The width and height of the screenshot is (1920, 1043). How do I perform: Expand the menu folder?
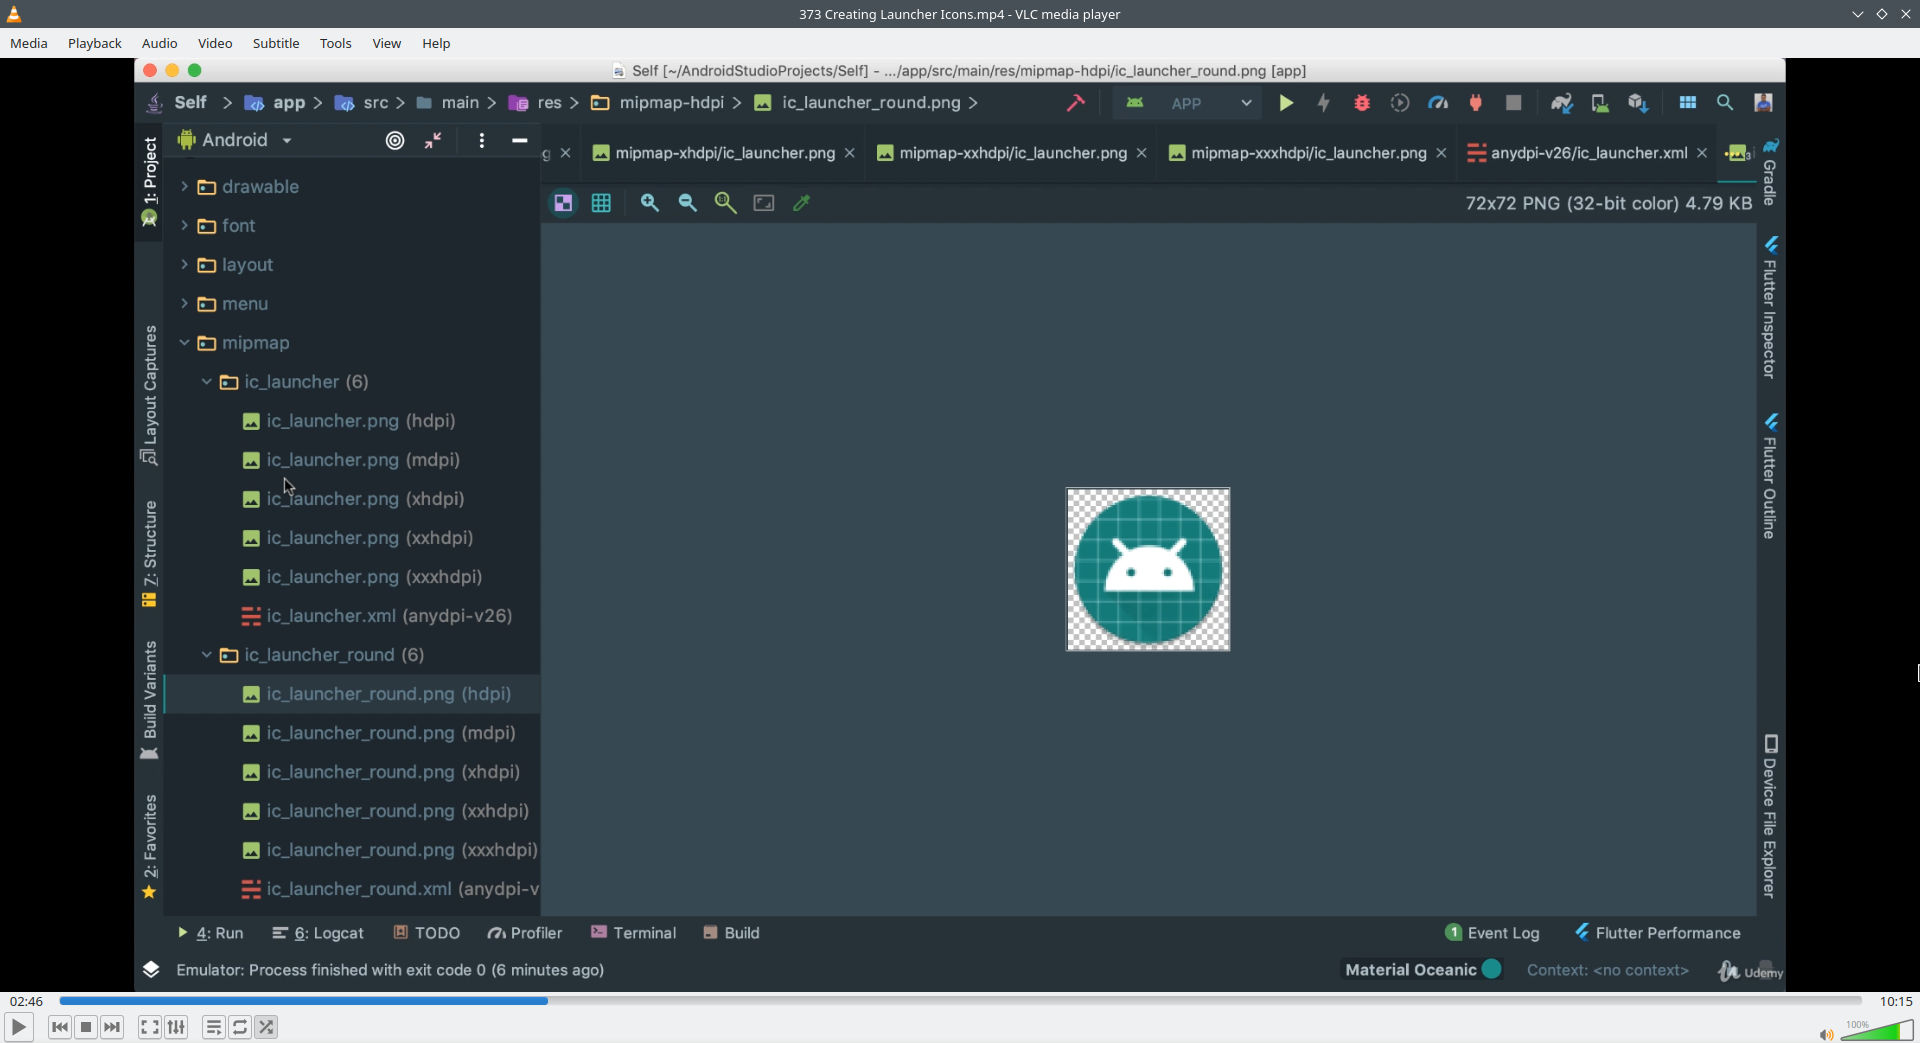(184, 304)
